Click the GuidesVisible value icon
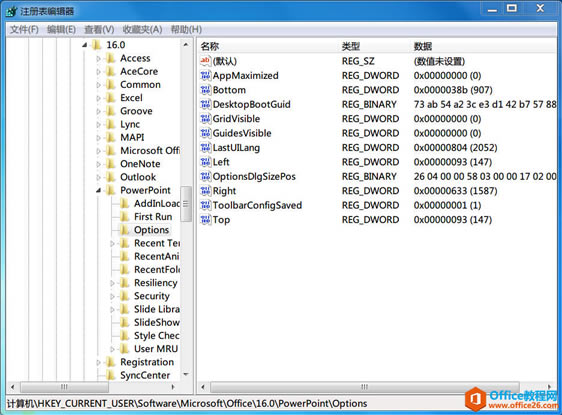 [205, 133]
